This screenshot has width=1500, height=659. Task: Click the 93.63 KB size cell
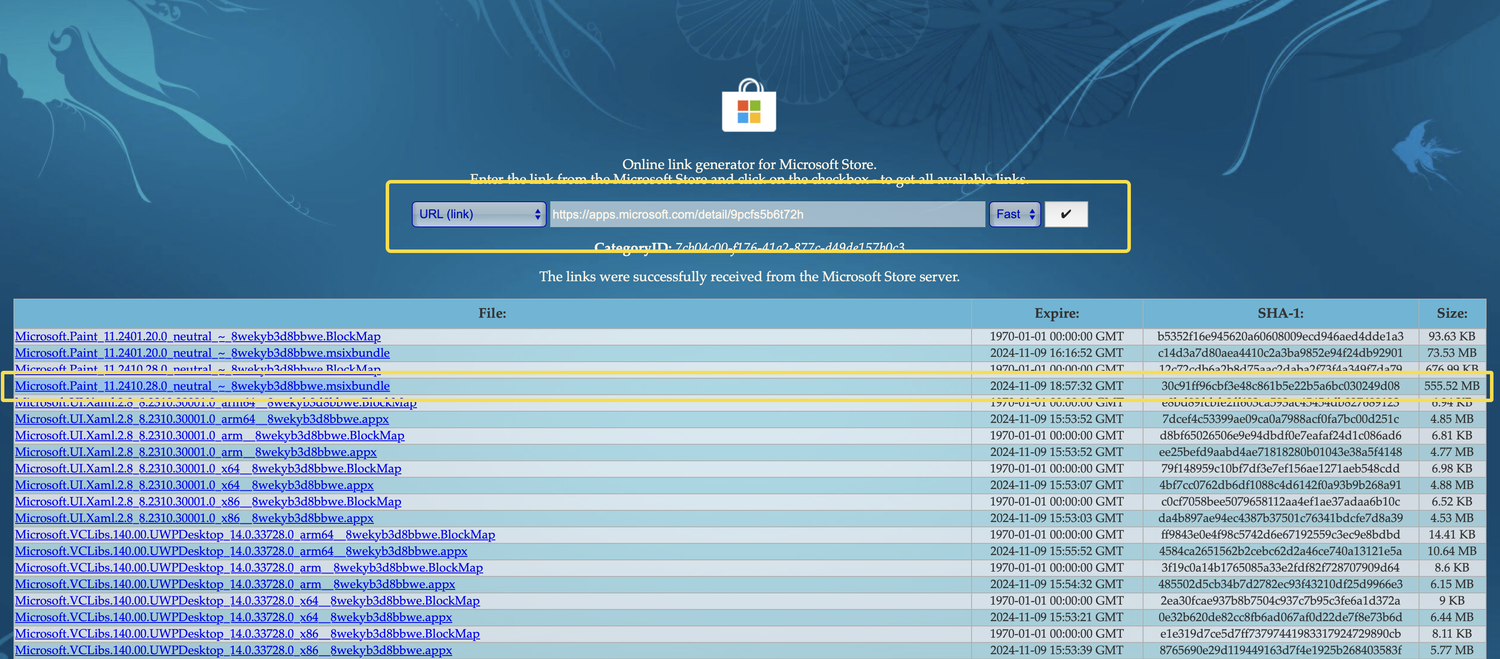pyautogui.click(x=1452, y=336)
